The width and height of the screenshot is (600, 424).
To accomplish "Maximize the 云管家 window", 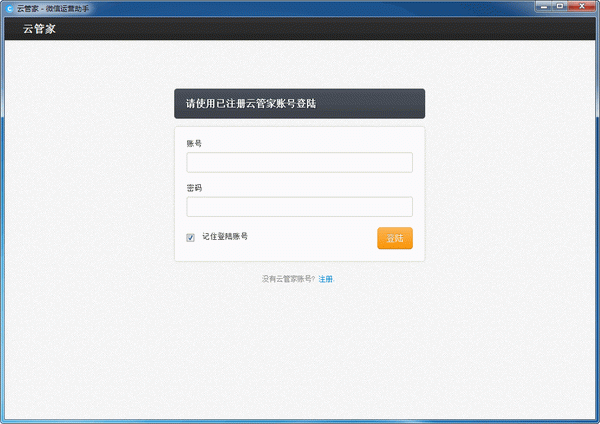I will coord(559,7).
